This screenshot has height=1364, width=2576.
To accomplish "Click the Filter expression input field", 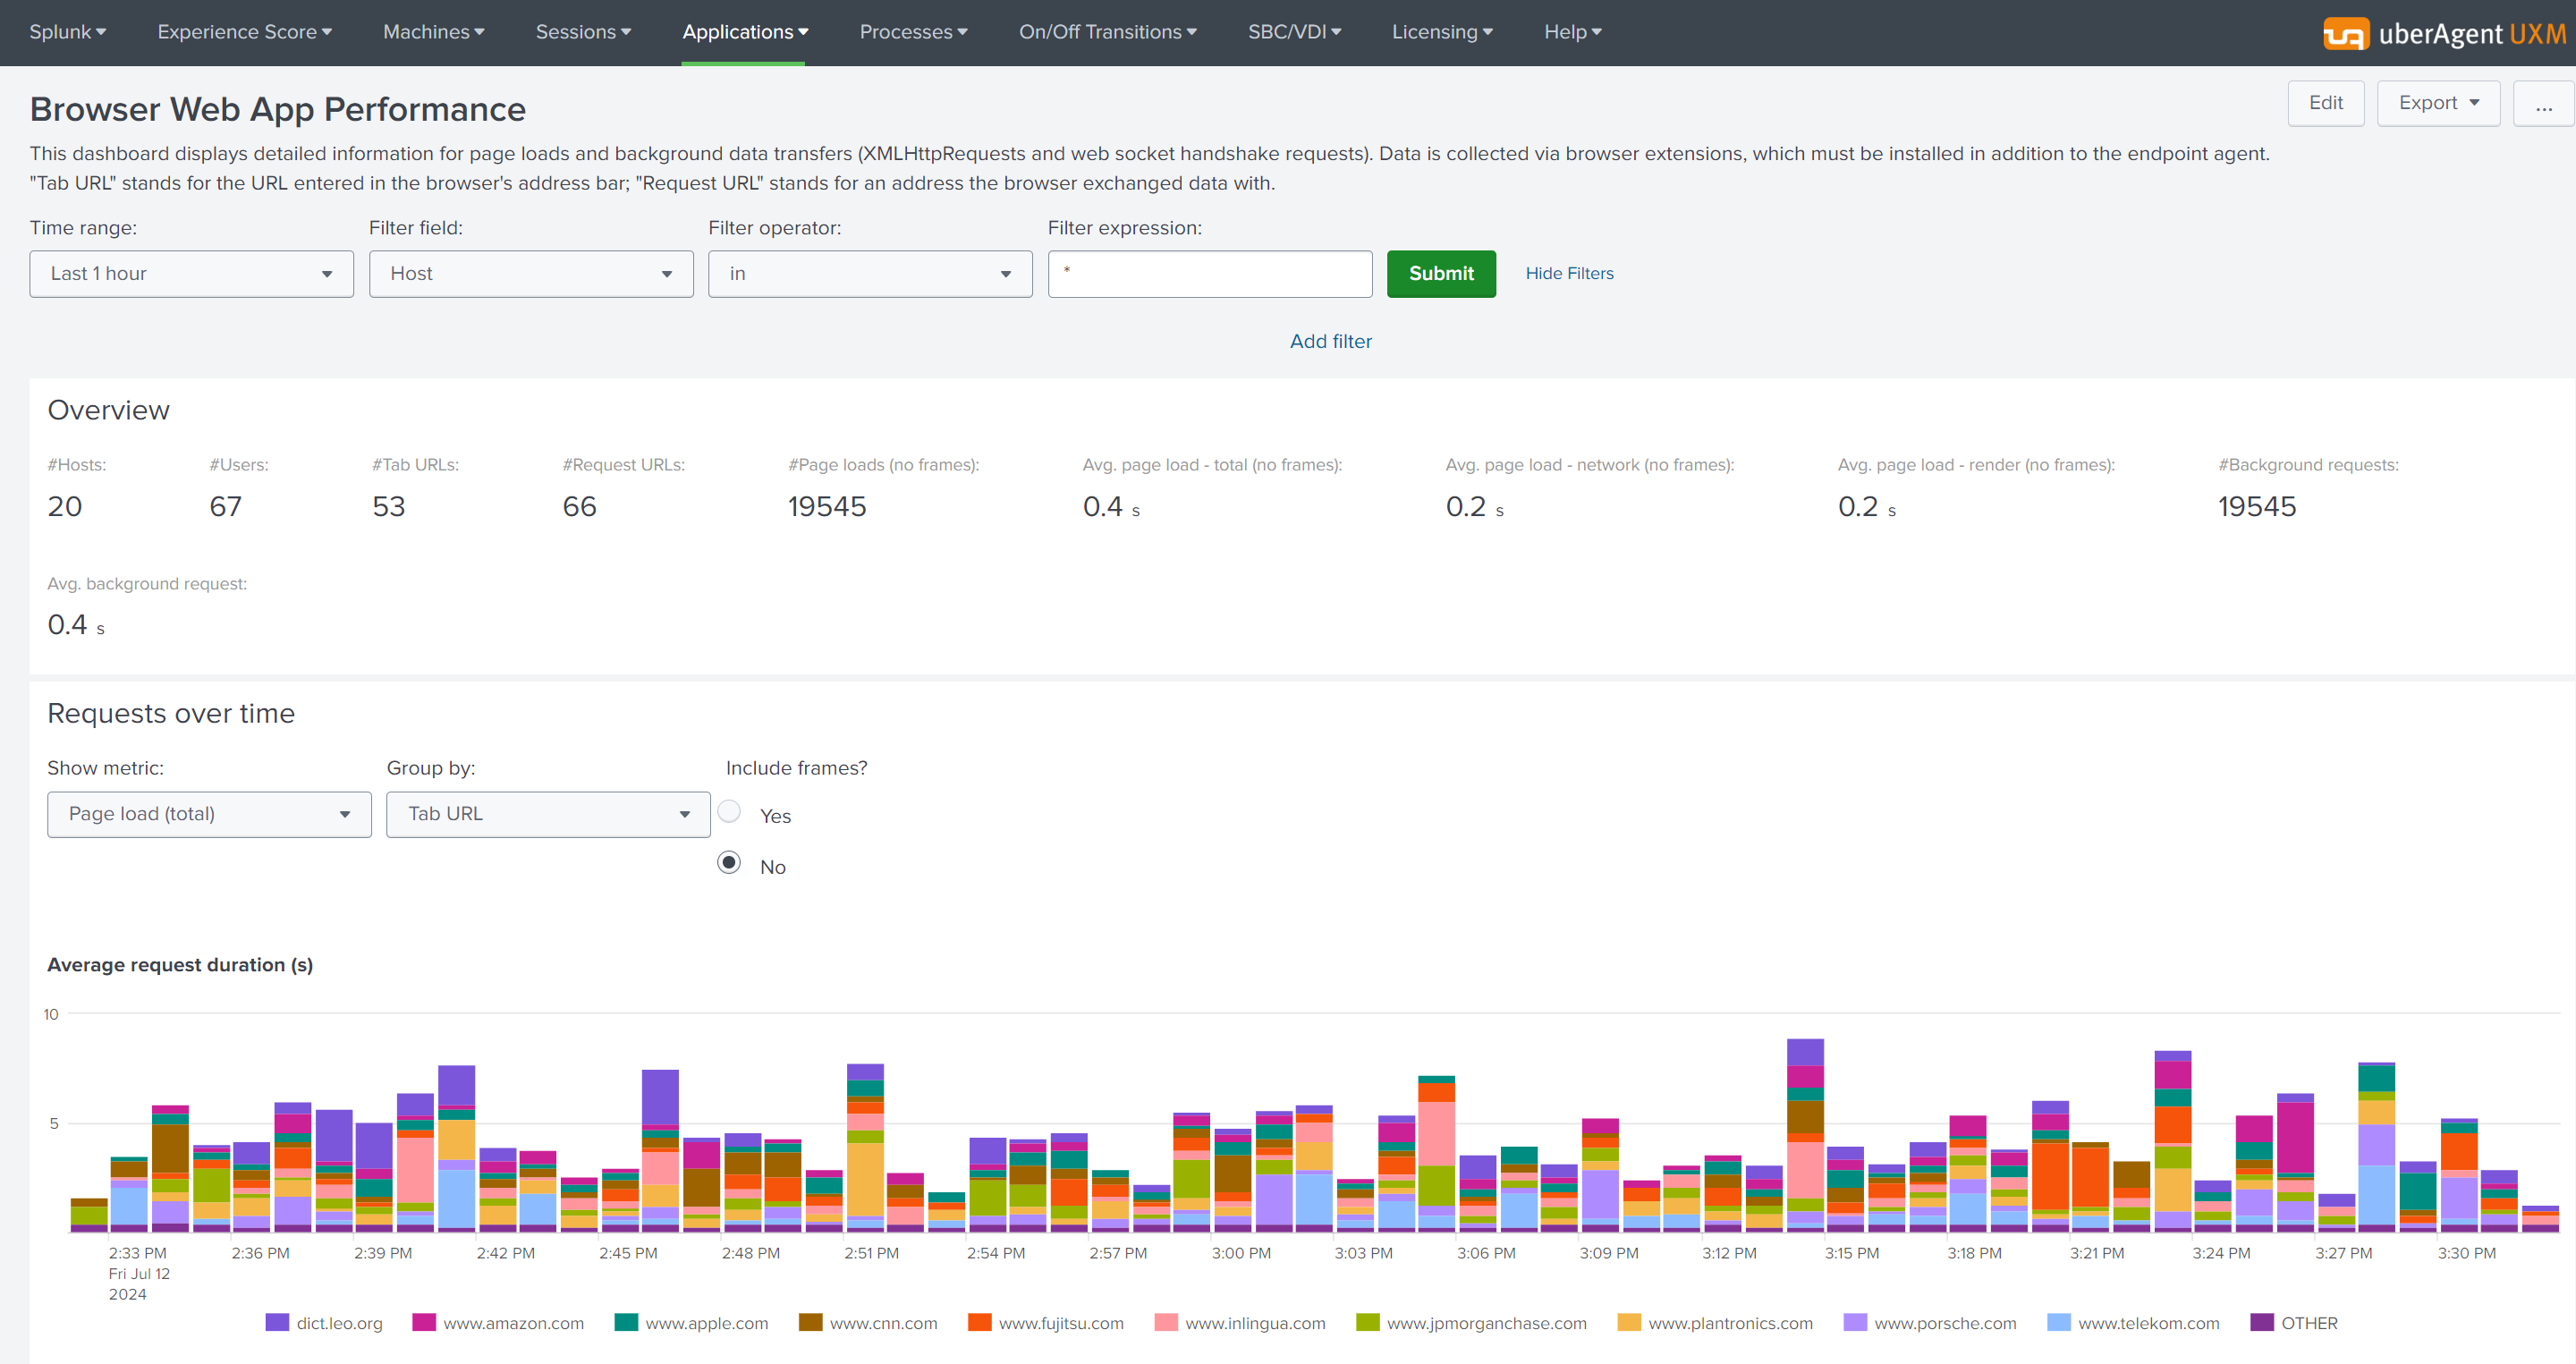I will [1209, 274].
